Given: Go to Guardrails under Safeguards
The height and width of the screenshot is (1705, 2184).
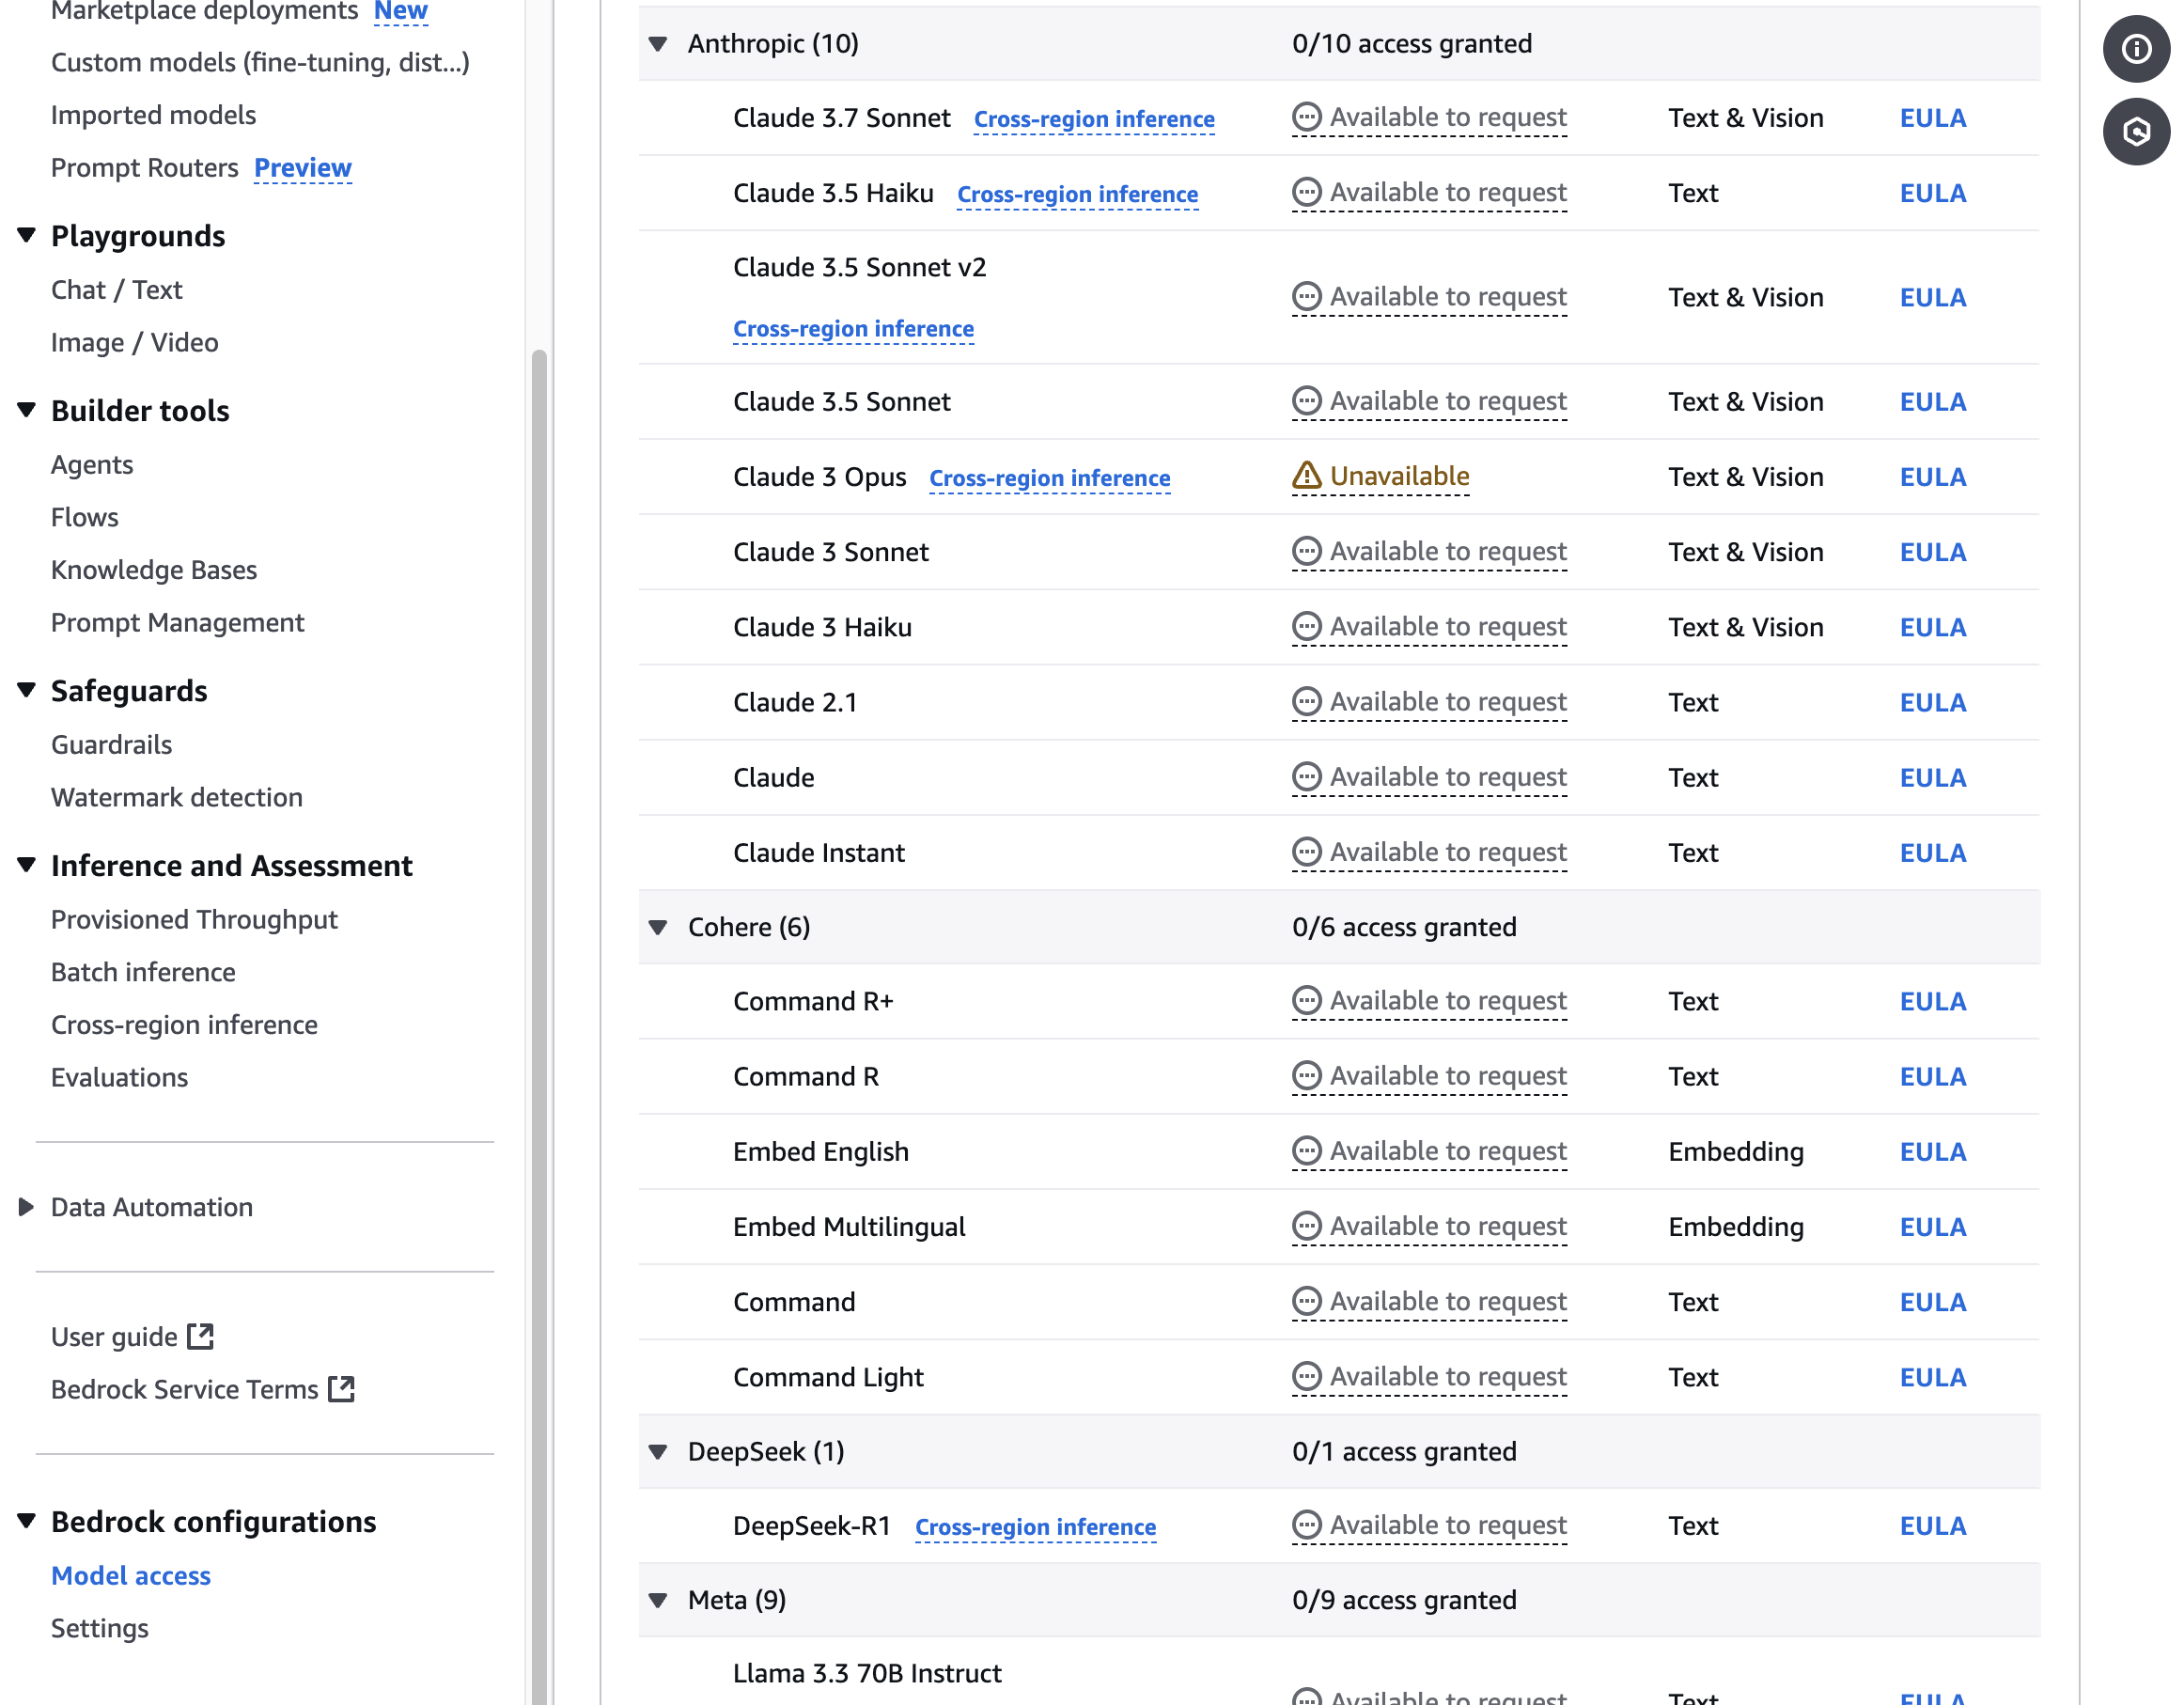Looking at the screenshot, I should coord(111,745).
